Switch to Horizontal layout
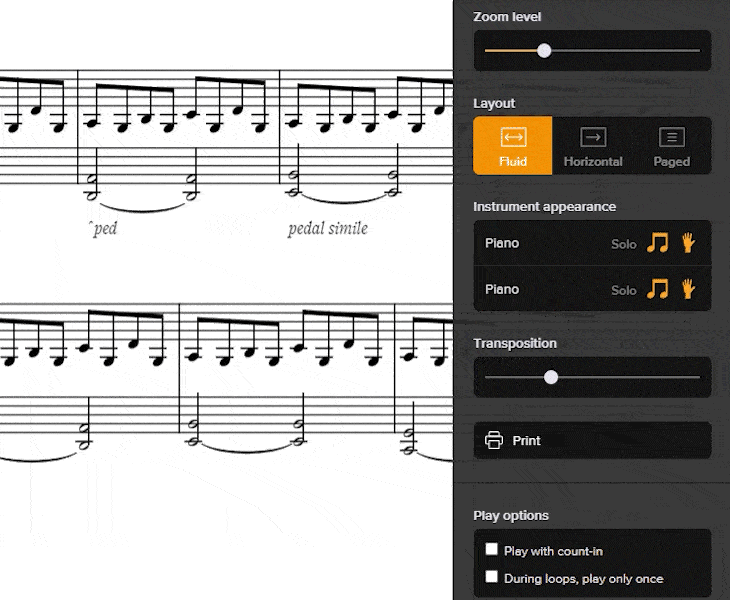Screen dimensions: 730x600 pos(593,146)
